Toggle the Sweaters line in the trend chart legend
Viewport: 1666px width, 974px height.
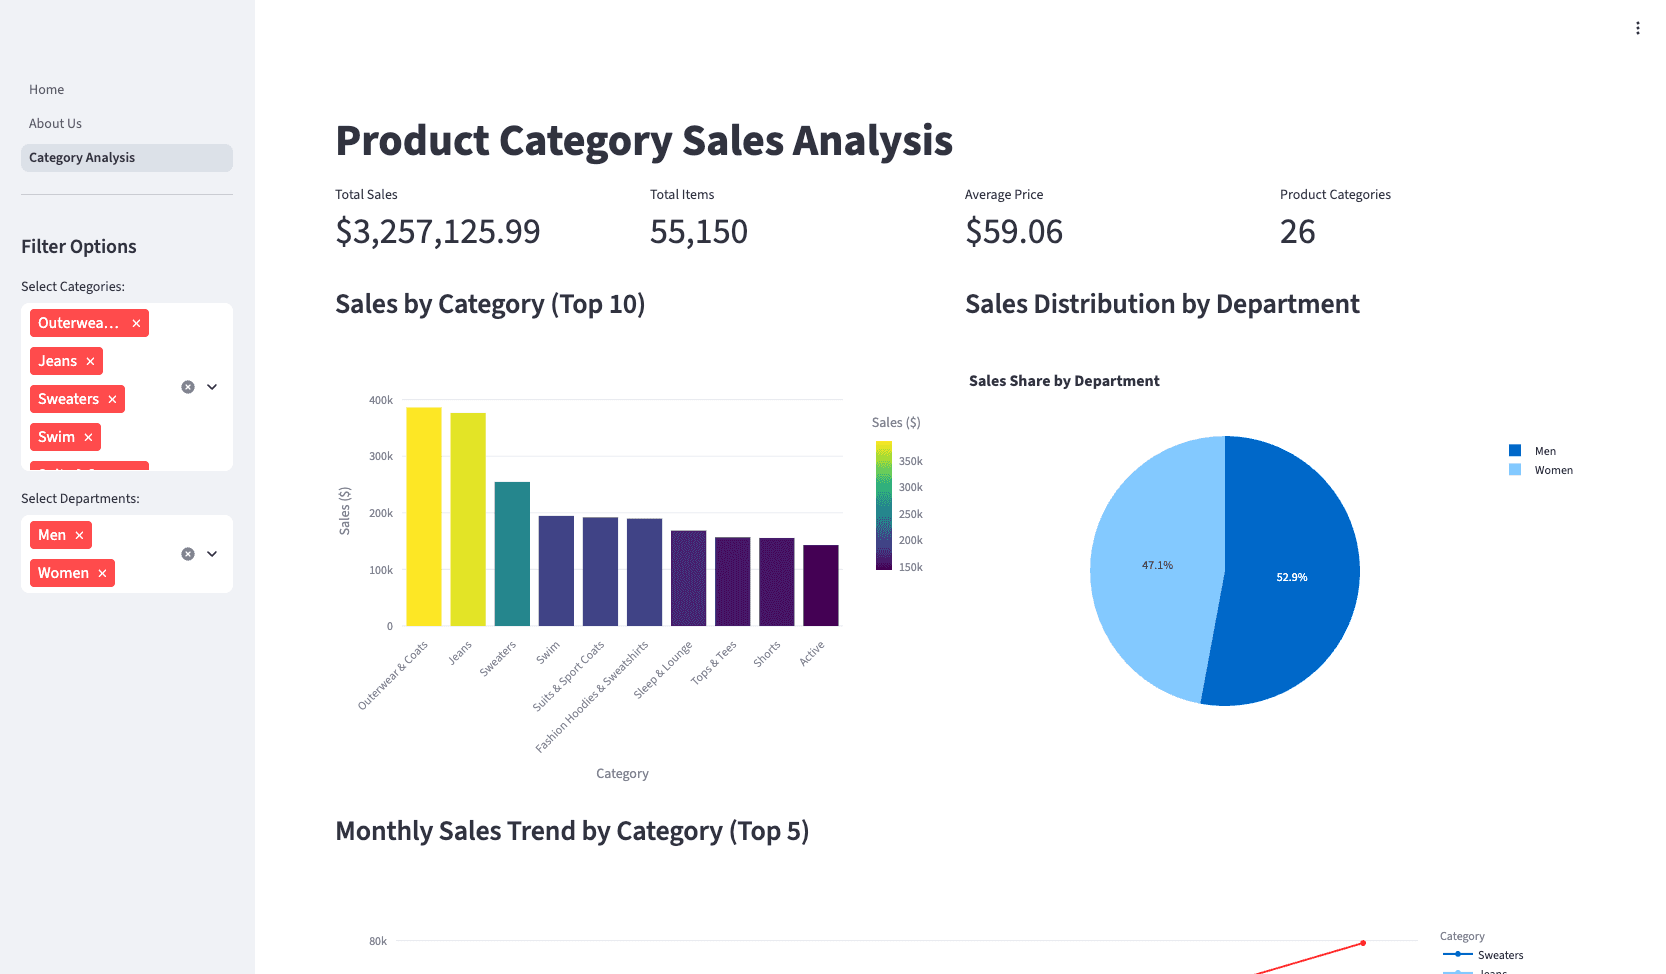tap(1499, 955)
